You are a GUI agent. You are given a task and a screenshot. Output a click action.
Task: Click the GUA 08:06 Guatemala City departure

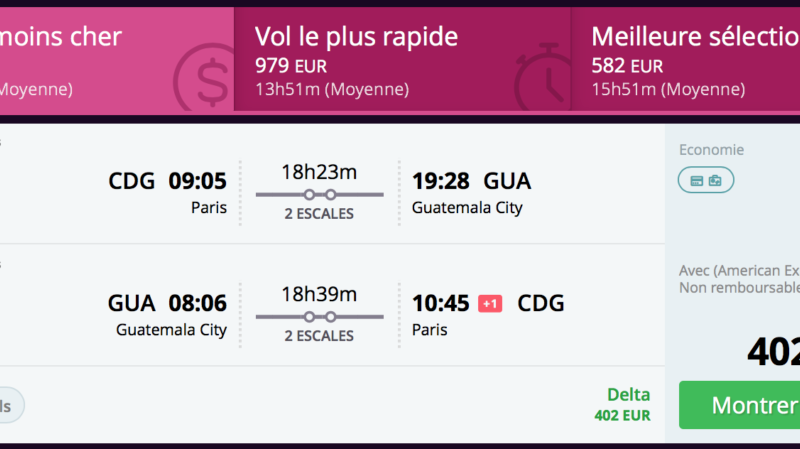pyautogui.click(x=167, y=315)
